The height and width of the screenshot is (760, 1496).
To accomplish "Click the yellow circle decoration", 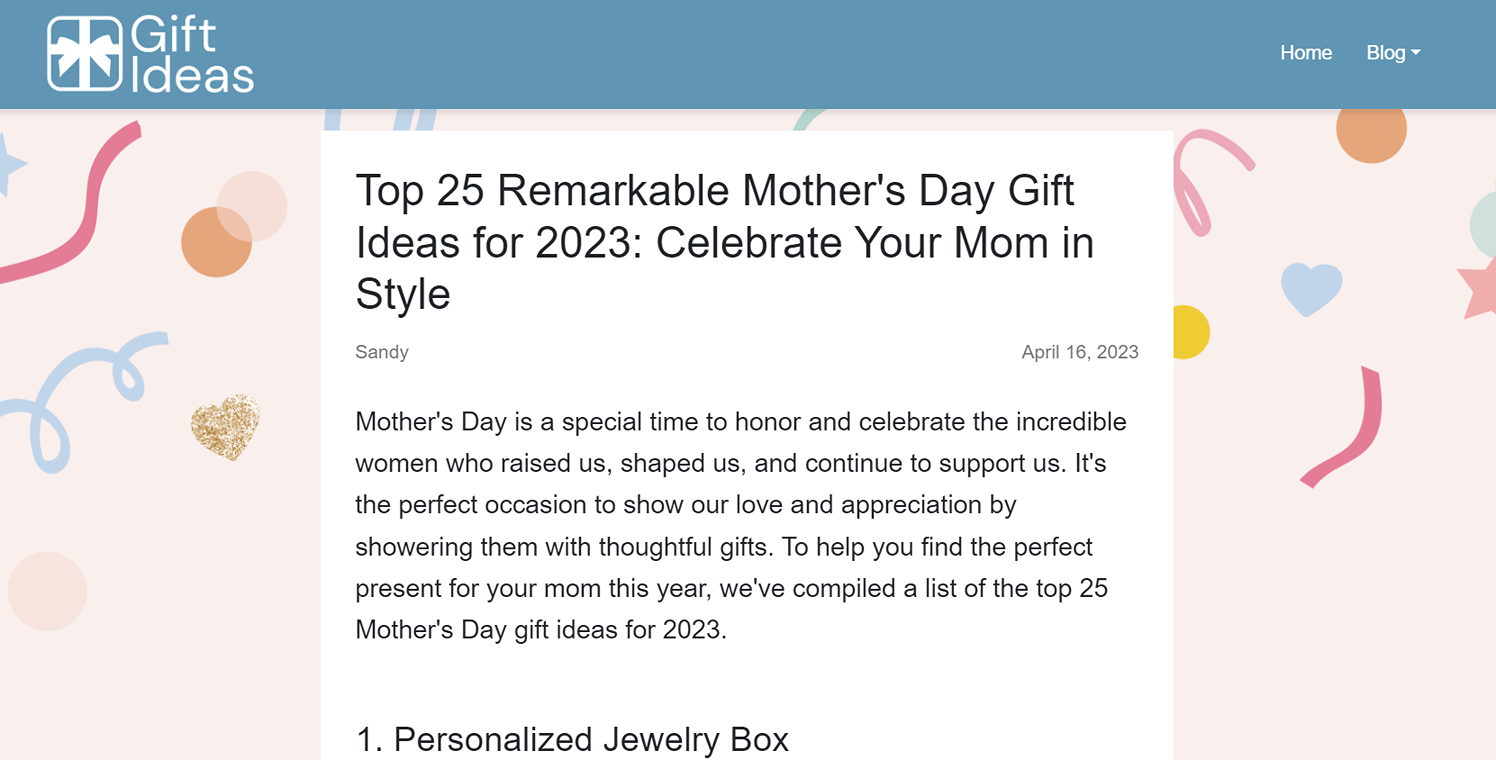I will [x=1191, y=332].
